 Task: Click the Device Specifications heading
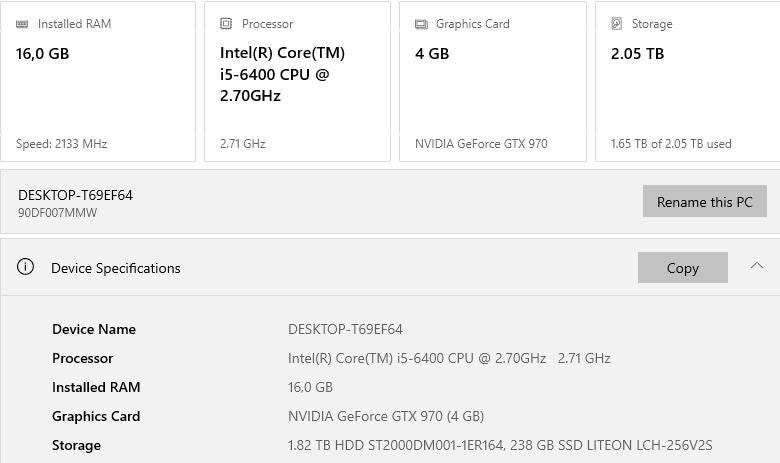pyautogui.click(x=116, y=268)
